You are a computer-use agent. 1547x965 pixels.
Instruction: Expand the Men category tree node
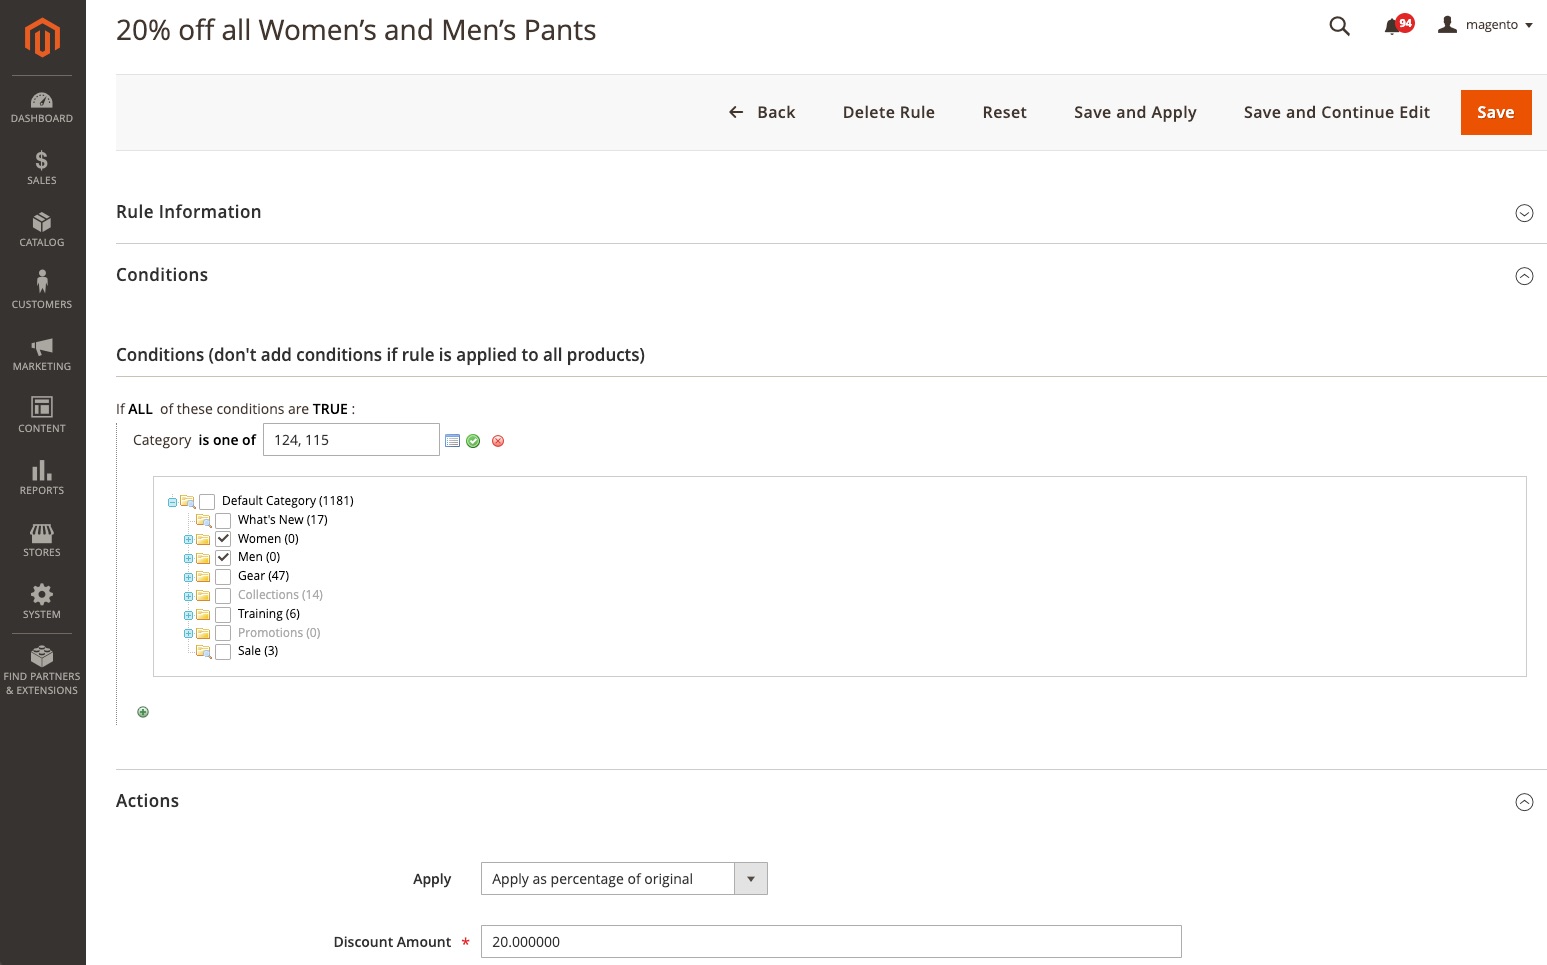188,558
